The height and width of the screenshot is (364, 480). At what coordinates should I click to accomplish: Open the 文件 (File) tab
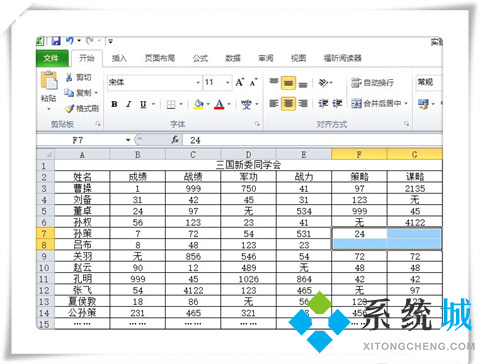pos(51,58)
